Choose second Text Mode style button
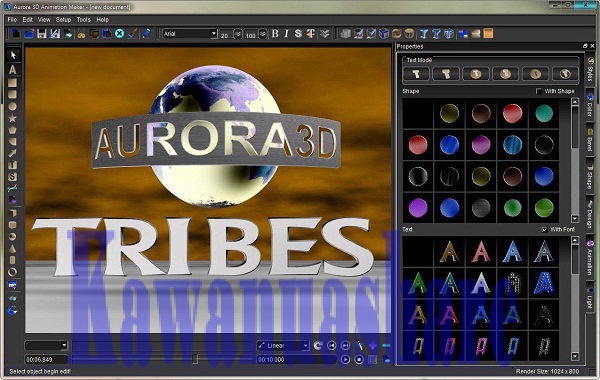 (x=446, y=74)
